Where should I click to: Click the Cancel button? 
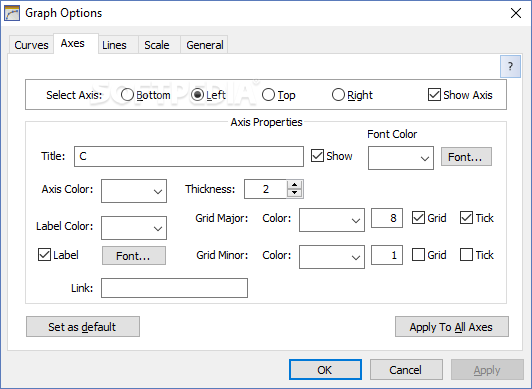(x=406, y=370)
